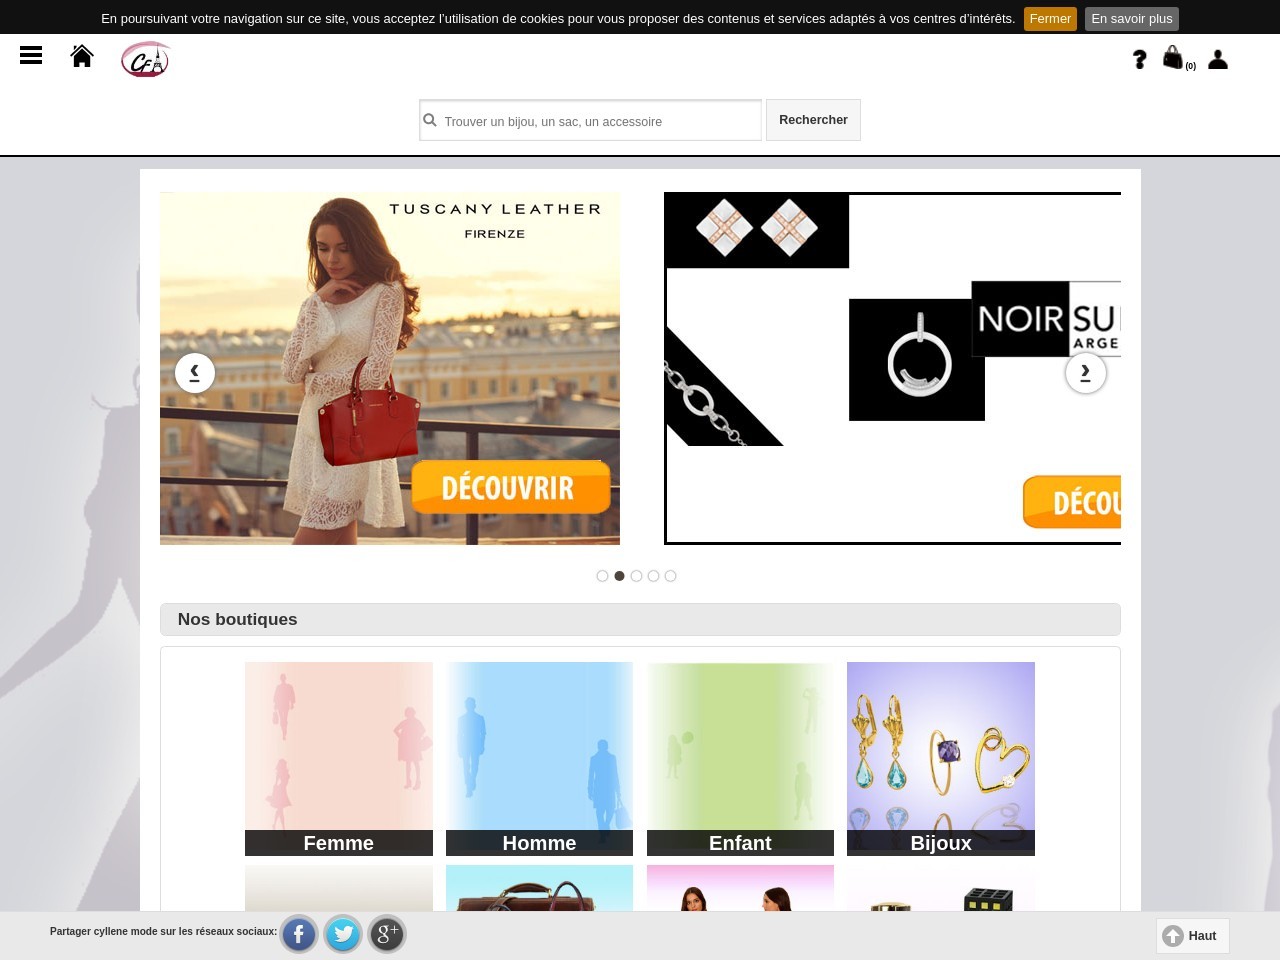Click the Tuscany Leather Découvrir button
This screenshot has width=1280, height=960.
(x=511, y=487)
